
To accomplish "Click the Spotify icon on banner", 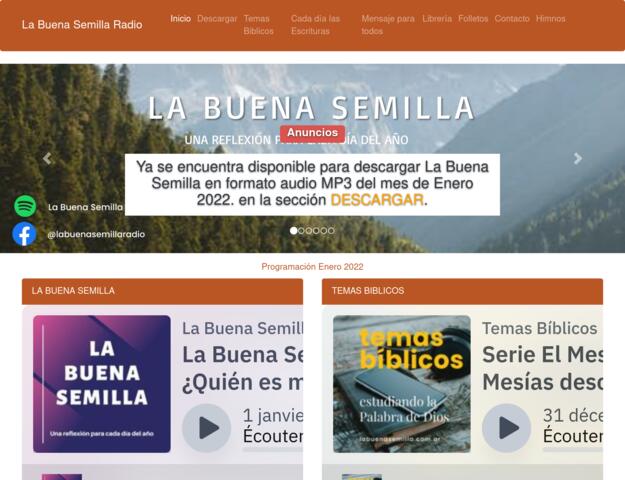I will pos(25,206).
